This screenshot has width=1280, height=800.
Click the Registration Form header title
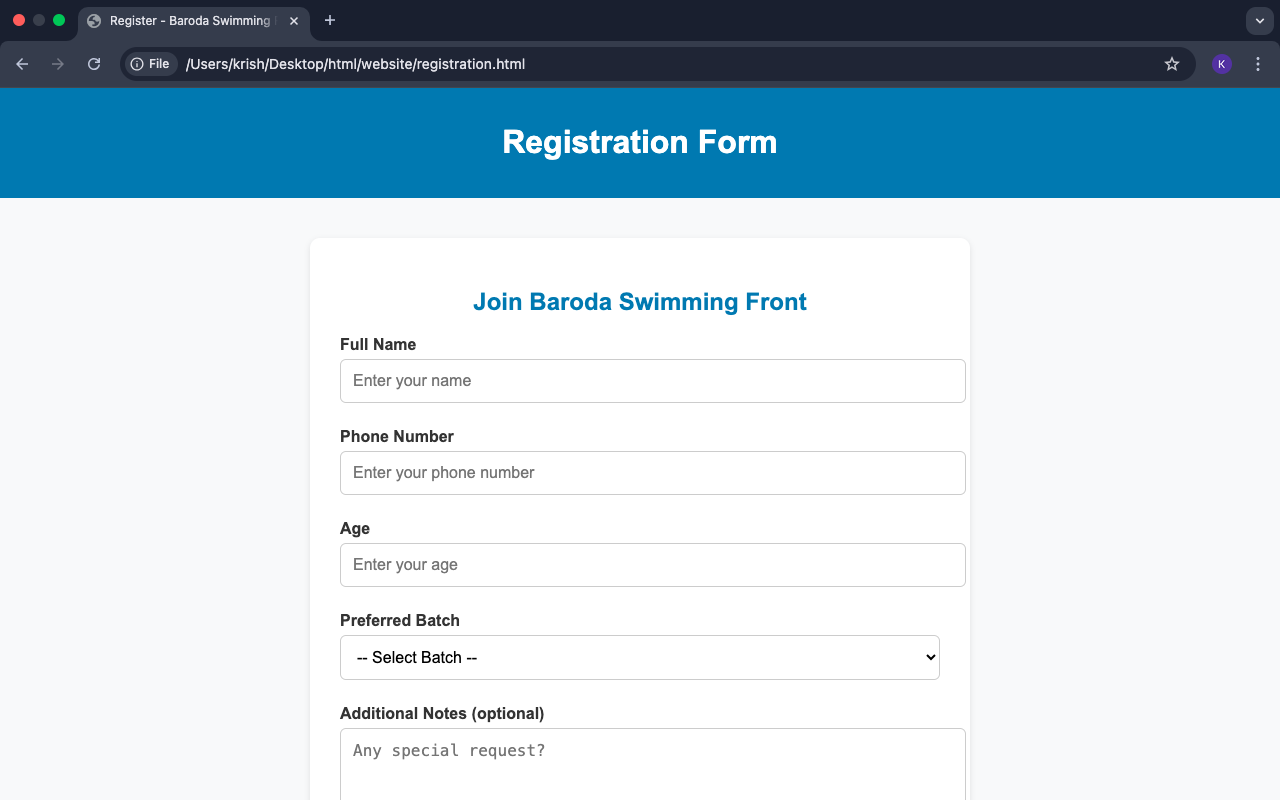pos(640,142)
